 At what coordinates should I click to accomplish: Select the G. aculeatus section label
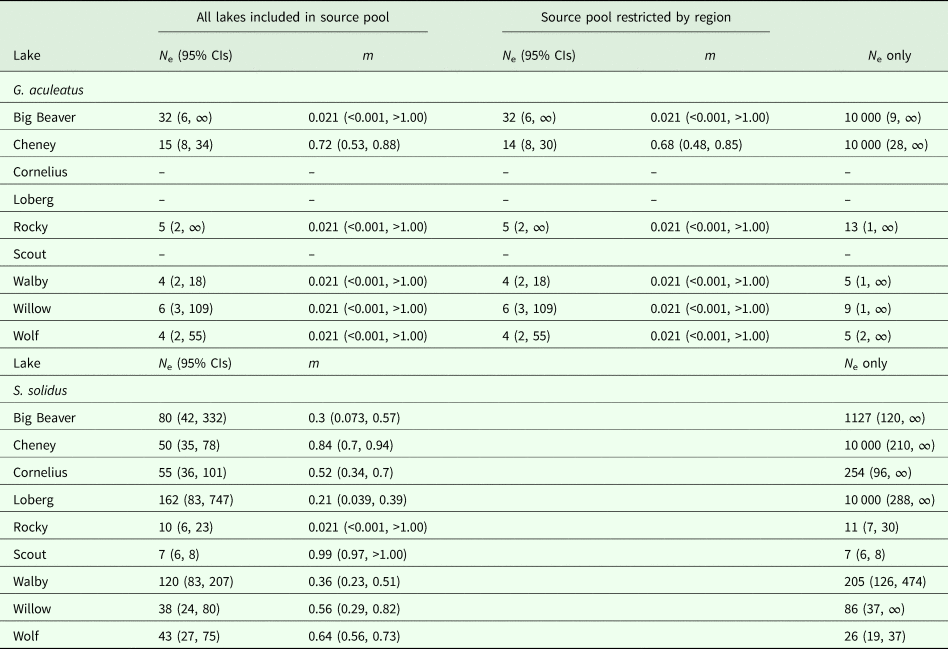pyautogui.click(x=47, y=91)
